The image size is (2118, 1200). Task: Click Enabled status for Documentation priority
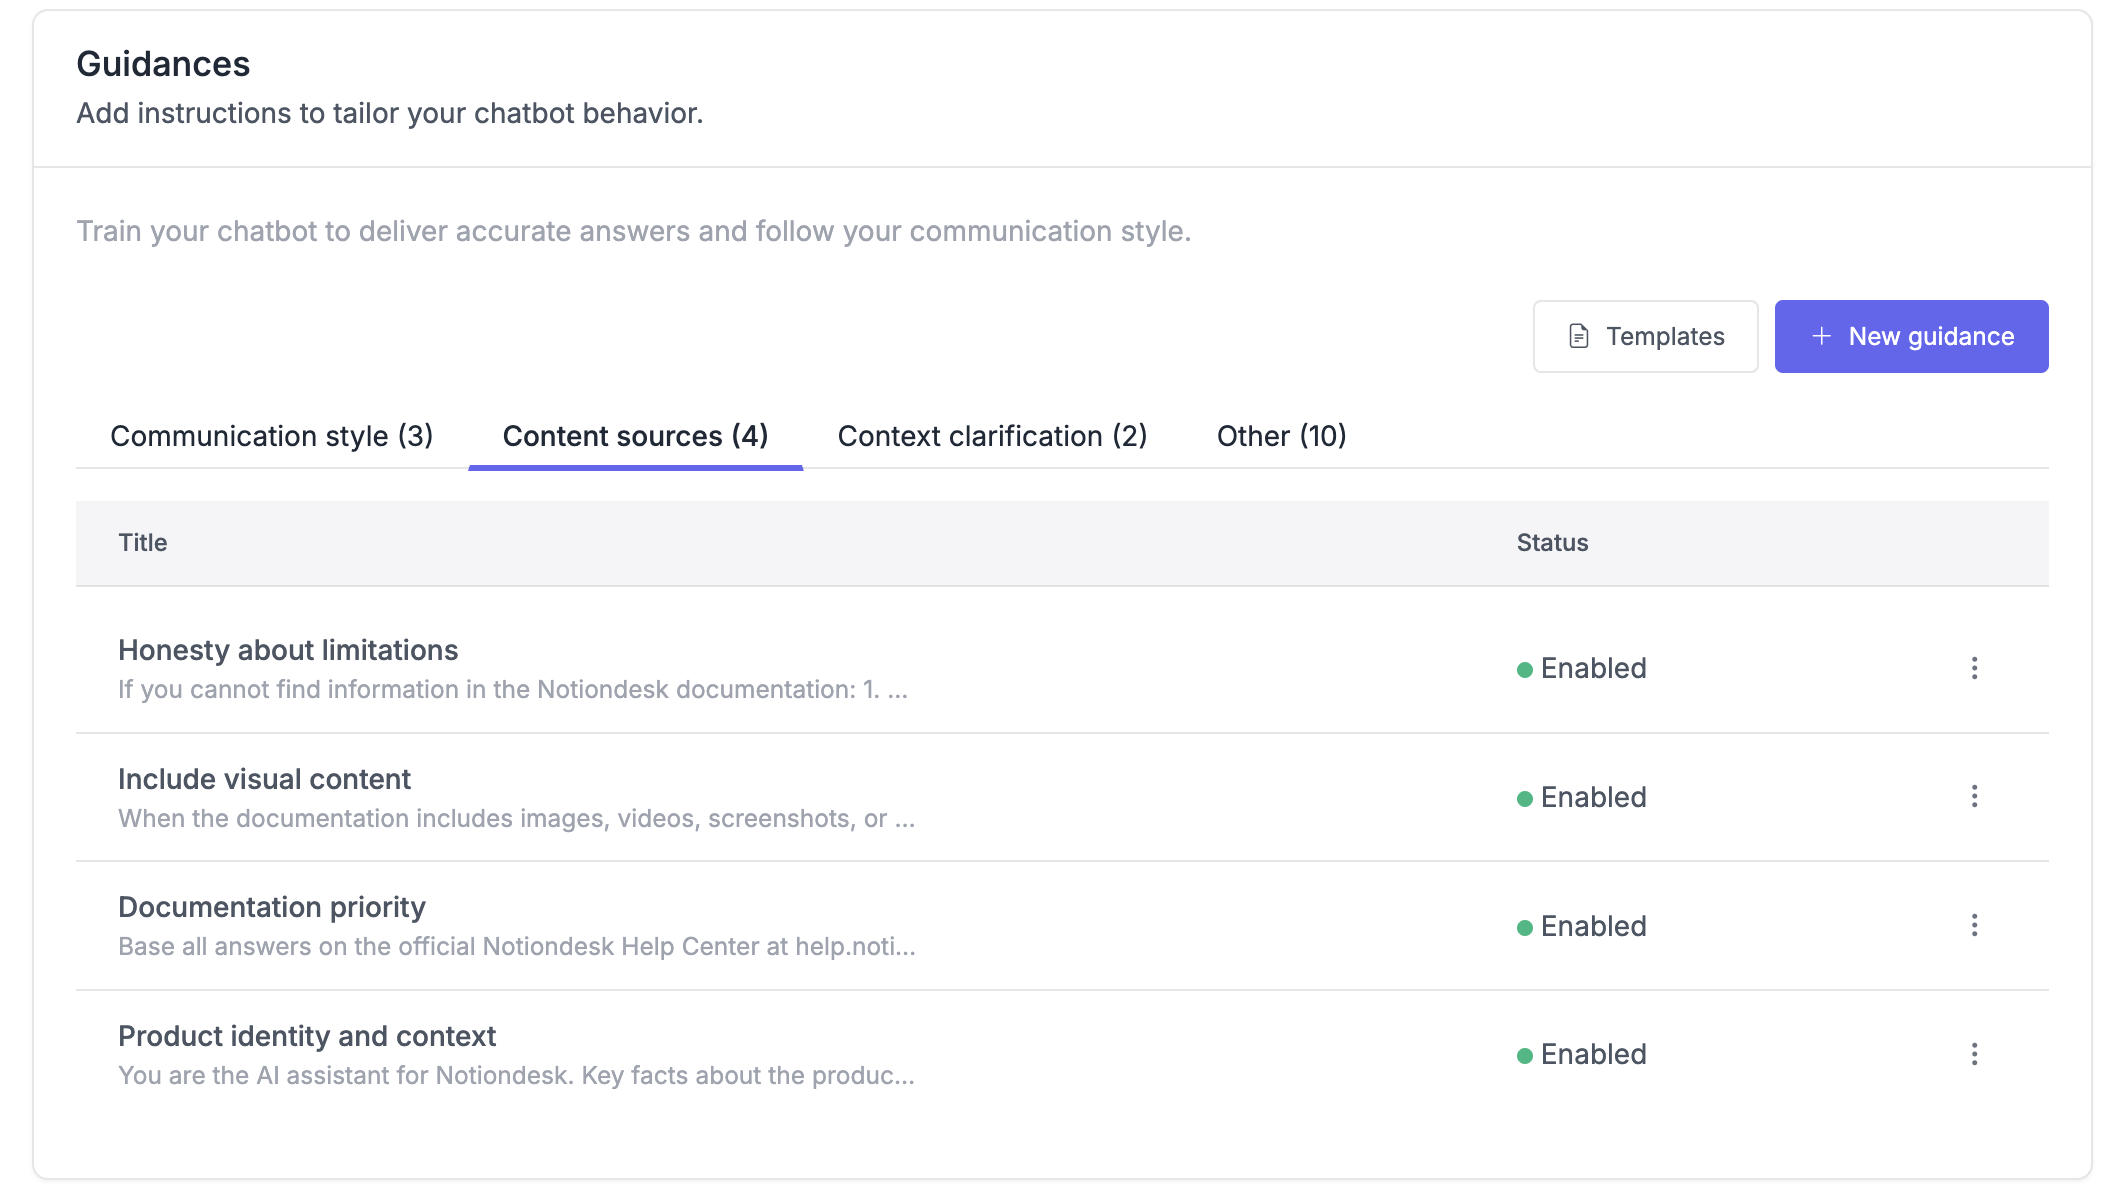coord(1593,926)
